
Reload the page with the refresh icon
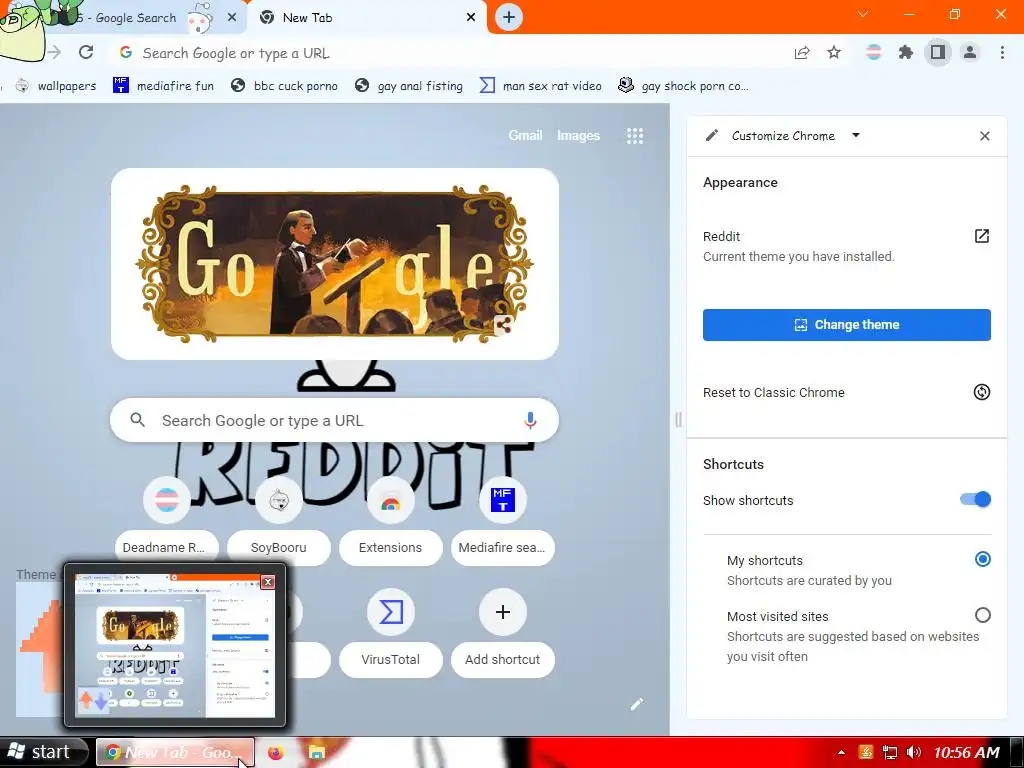[x=86, y=52]
